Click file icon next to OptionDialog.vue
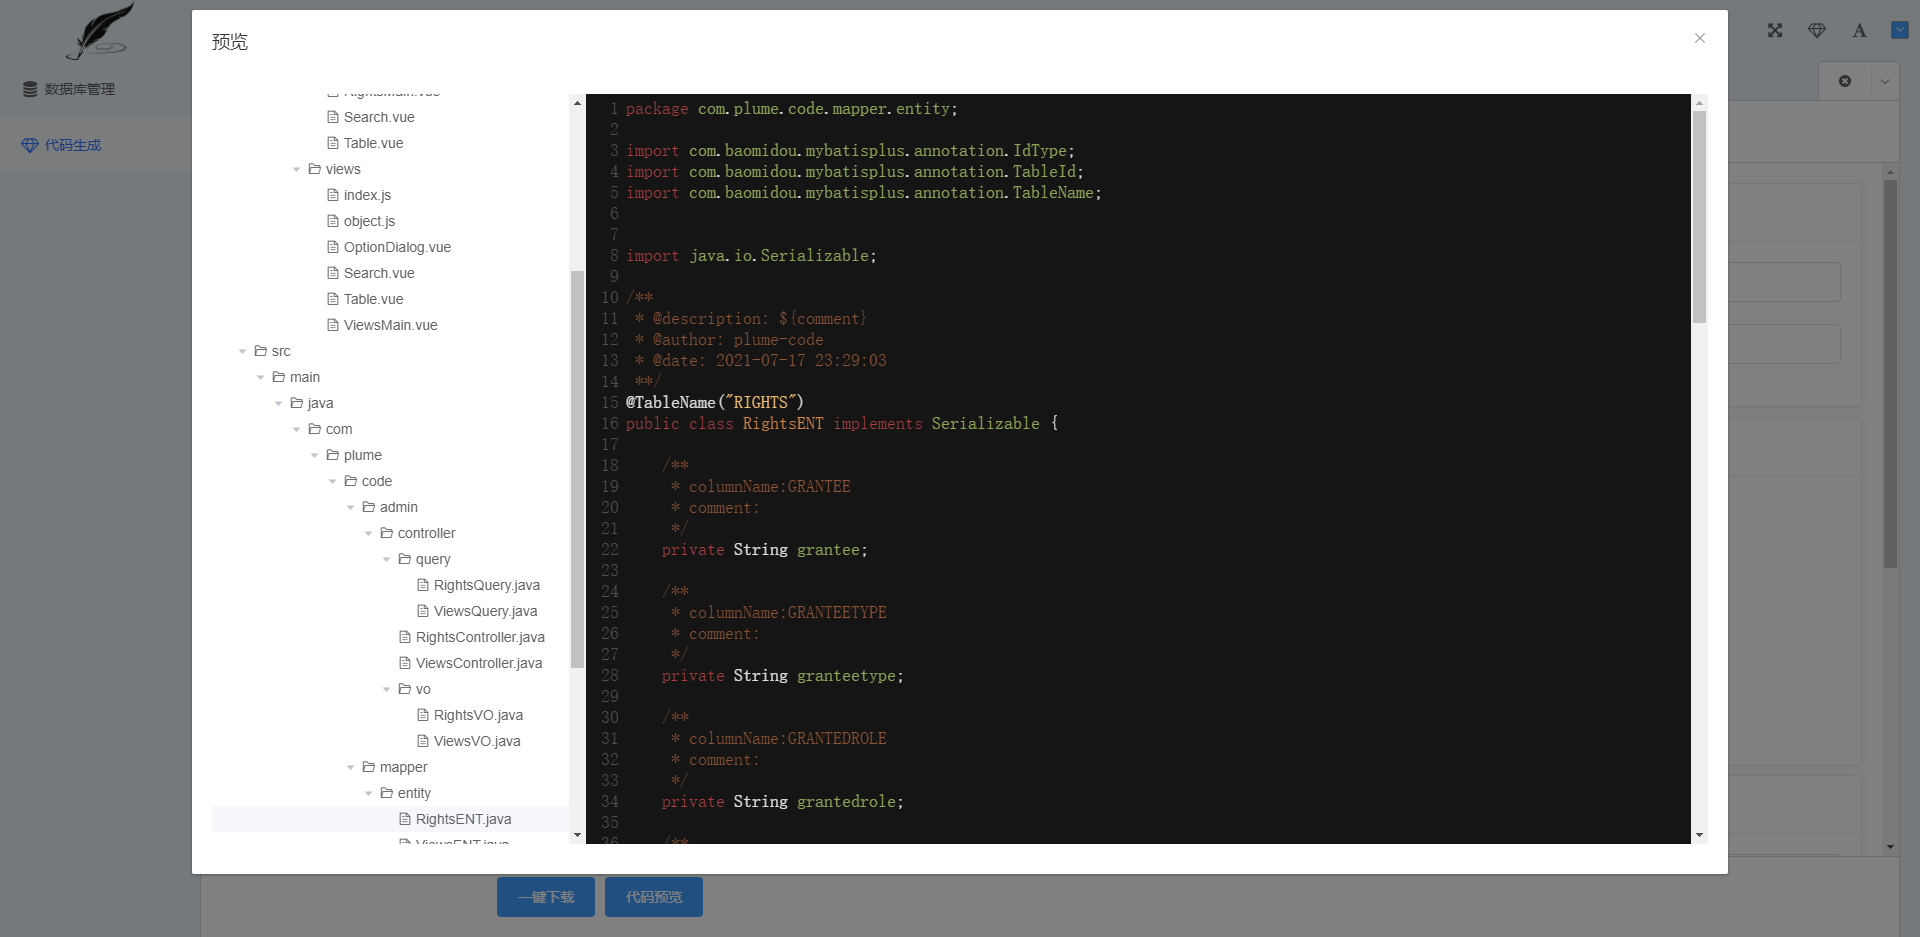Screen dimensions: 1920x937 [333, 247]
